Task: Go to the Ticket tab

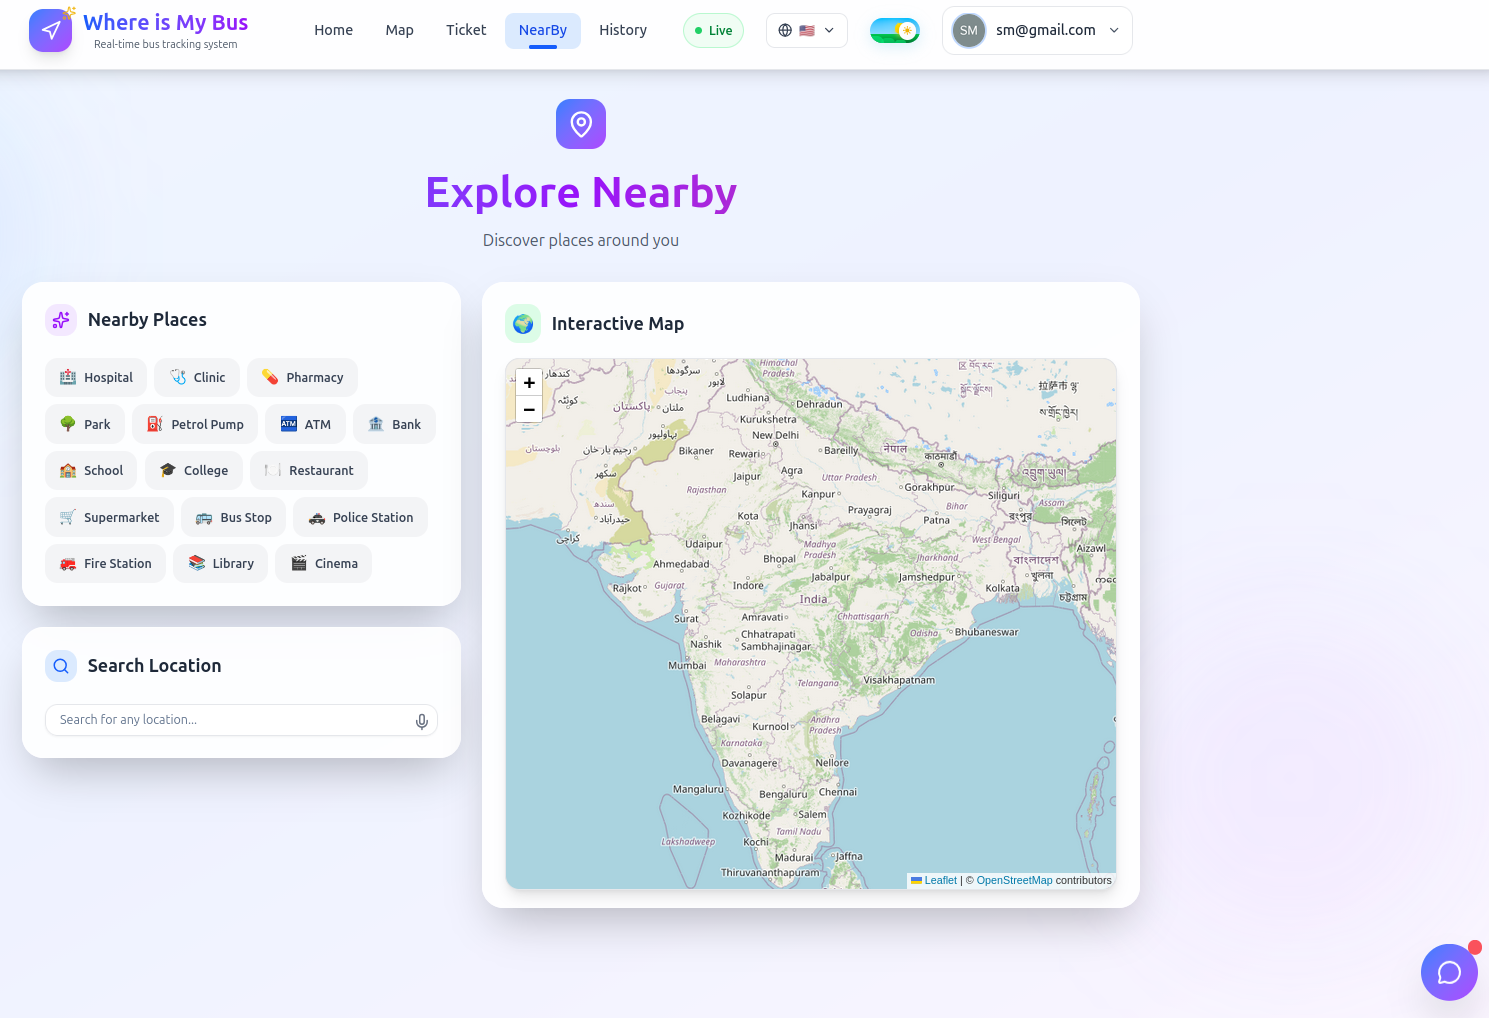Action: (x=466, y=31)
